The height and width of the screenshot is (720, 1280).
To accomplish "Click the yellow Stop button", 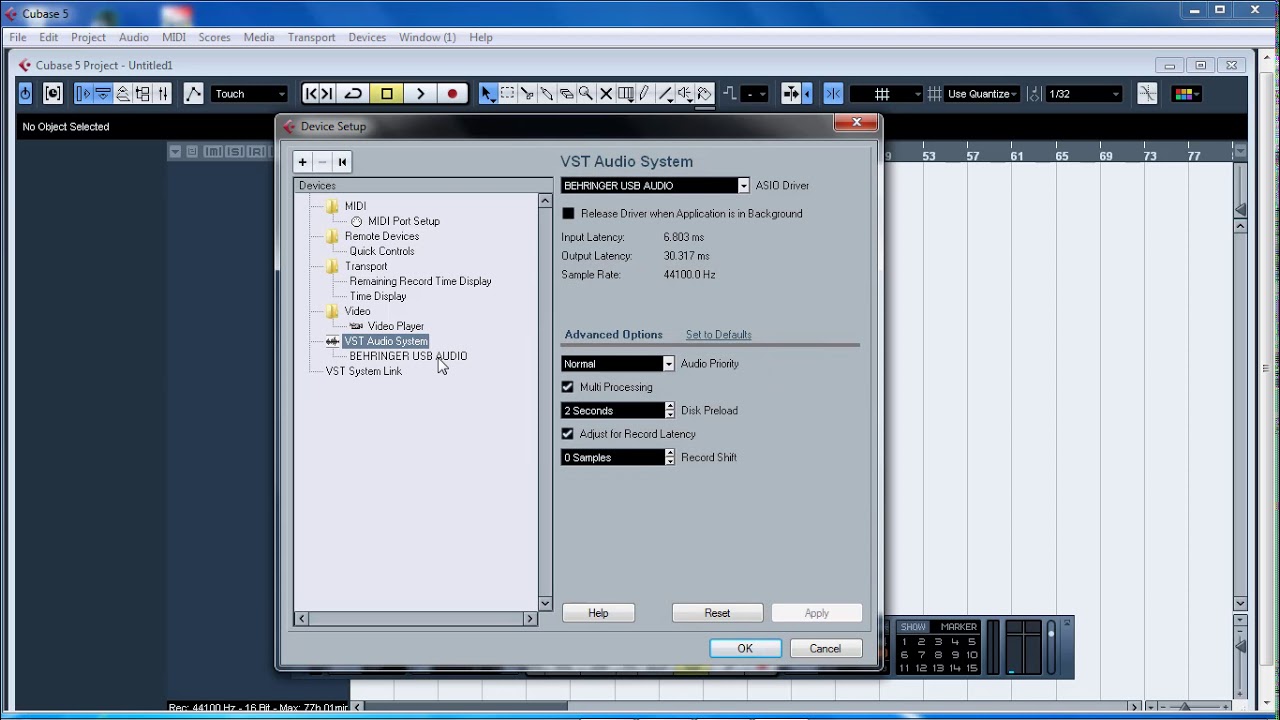I will [387, 94].
